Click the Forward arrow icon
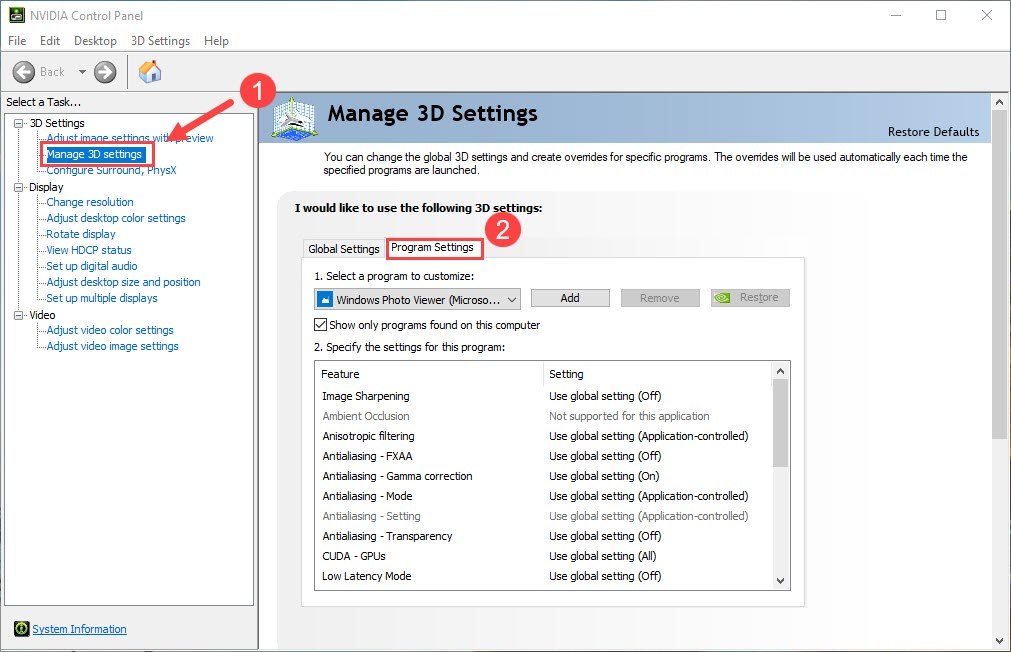This screenshot has width=1011, height=652. pyautogui.click(x=105, y=72)
